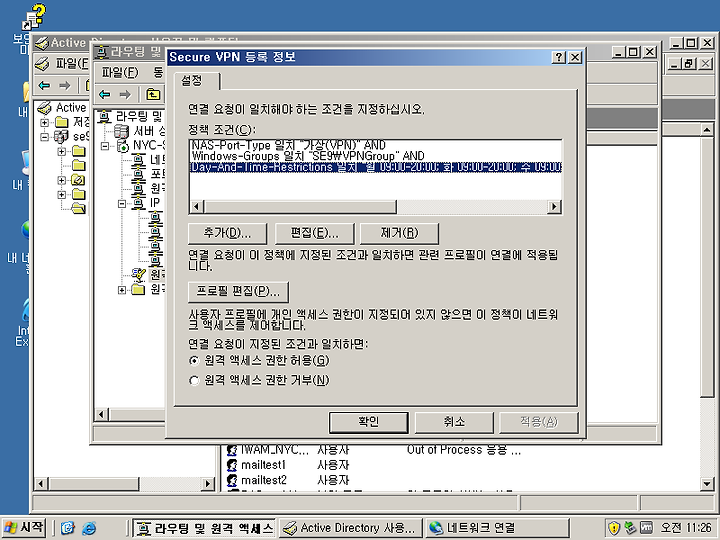Click the 오전 11:26 system clock
The width and height of the screenshot is (720, 540).
(x=686, y=528)
